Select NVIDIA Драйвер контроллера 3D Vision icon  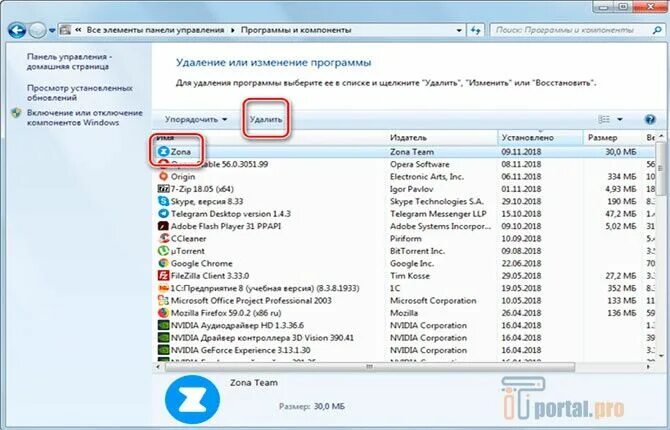pyautogui.click(x=163, y=338)
